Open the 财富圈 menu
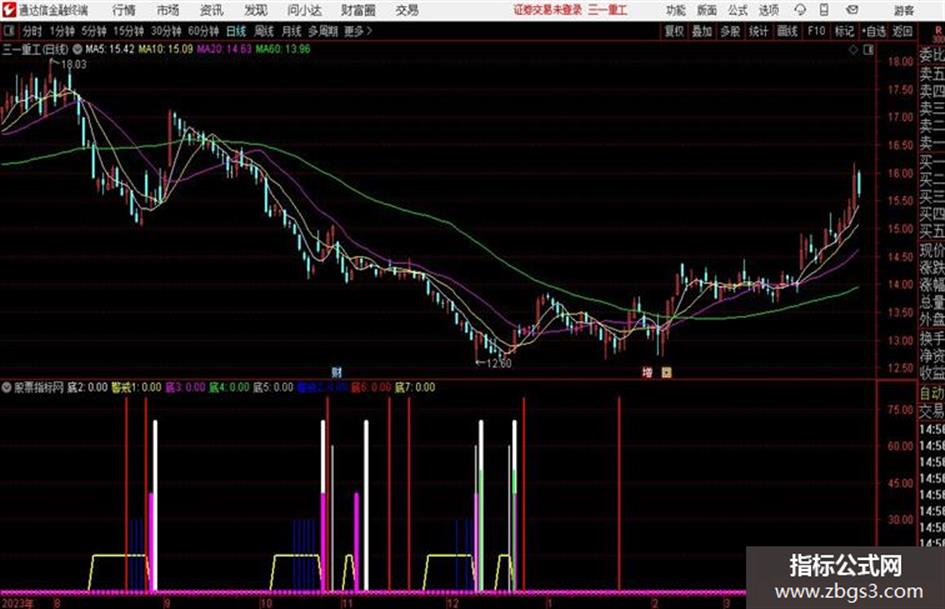Image resolution: width=945 pixels, height=609 pixels. [358, 10]
